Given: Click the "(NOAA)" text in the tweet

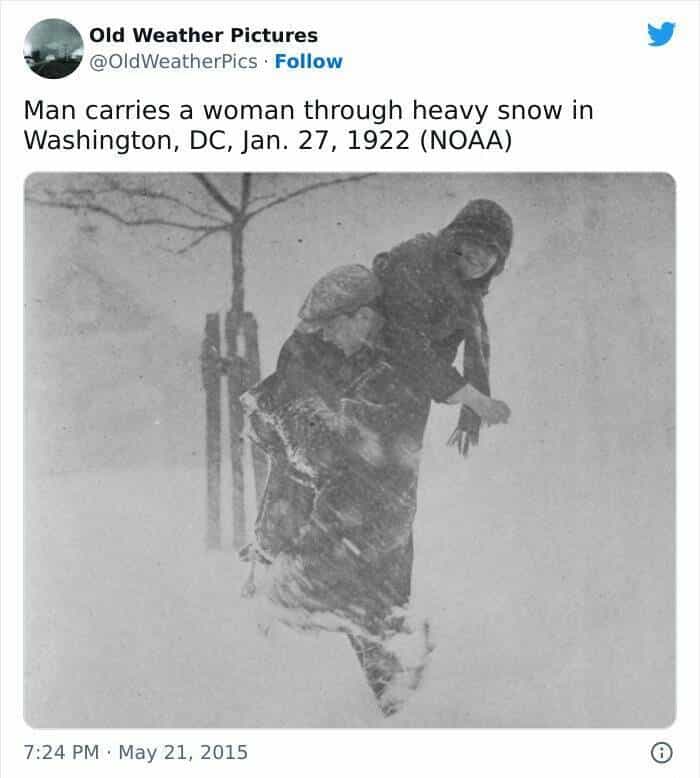Looking at the screenshot, I should click(x=466, y=140).
